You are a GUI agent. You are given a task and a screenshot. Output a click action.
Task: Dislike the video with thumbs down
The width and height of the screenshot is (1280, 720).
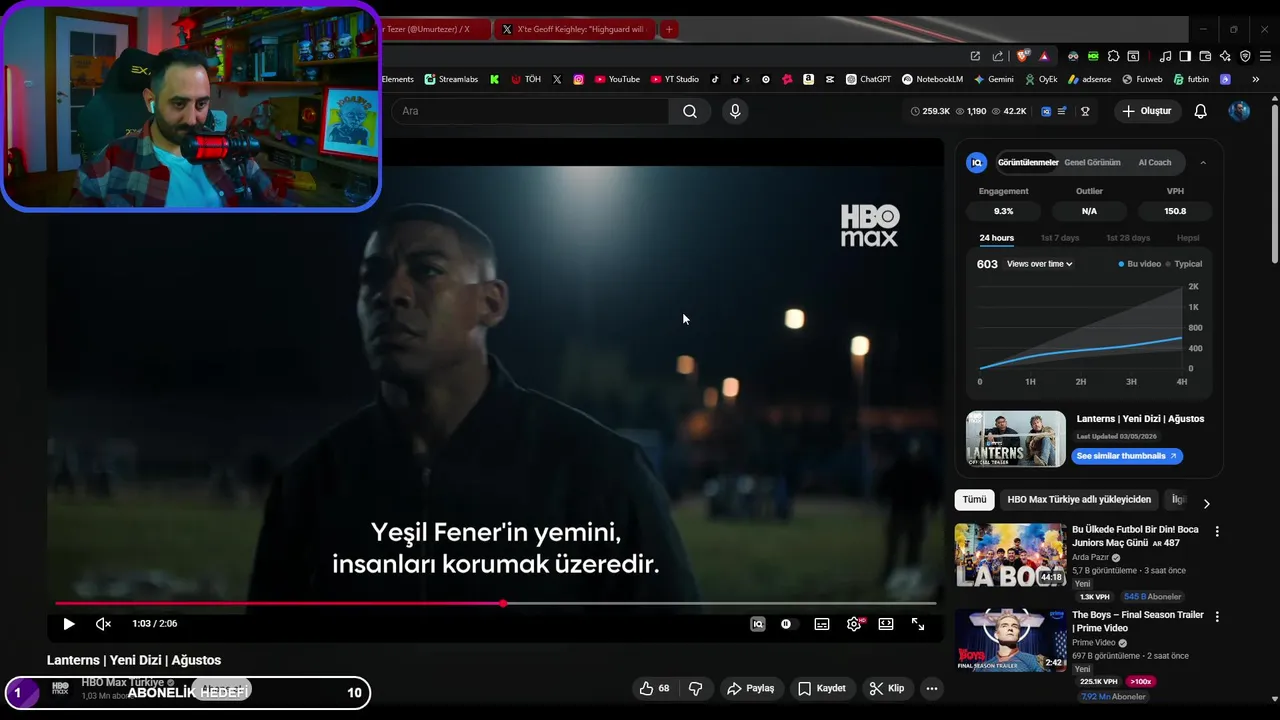(696, 688)
